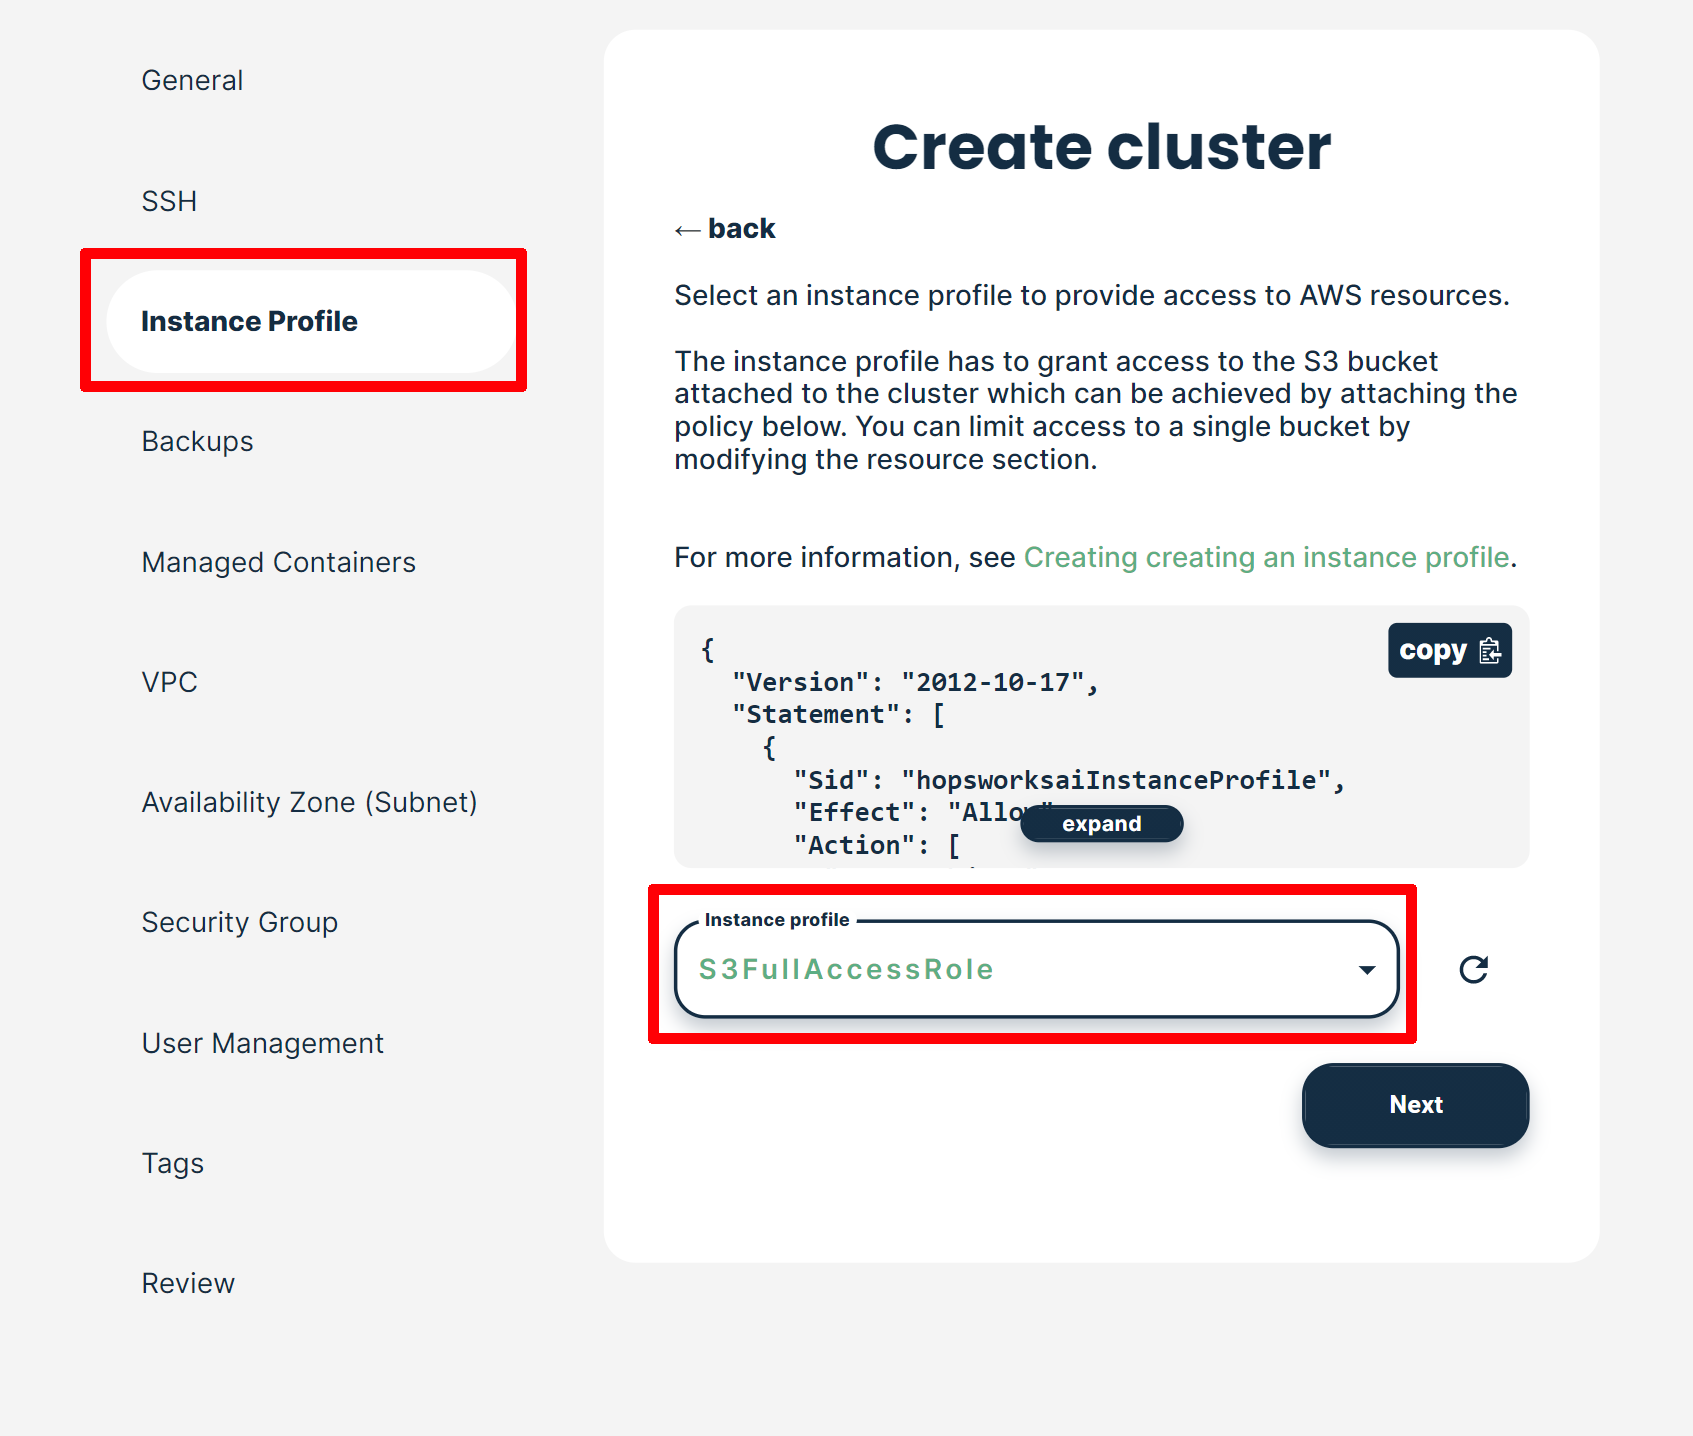Click the clipboard icon in copy button

pos(1490,651)
